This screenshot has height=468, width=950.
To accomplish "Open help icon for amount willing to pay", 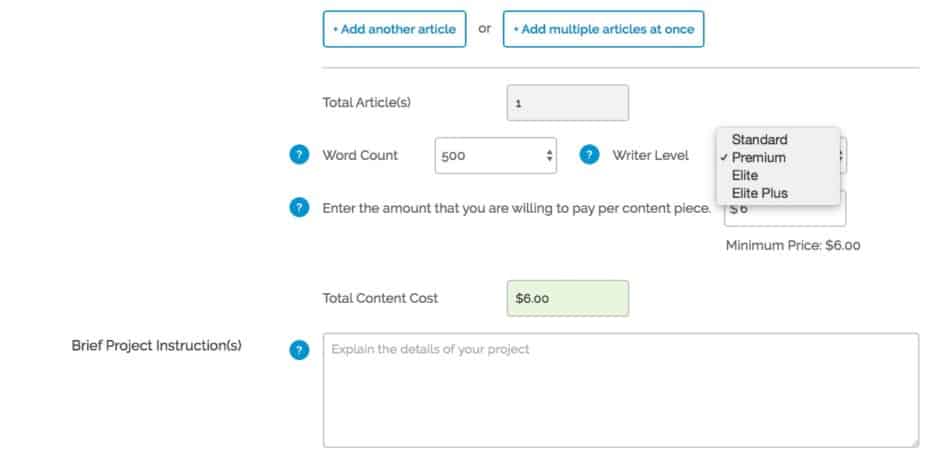I will 299,208.
